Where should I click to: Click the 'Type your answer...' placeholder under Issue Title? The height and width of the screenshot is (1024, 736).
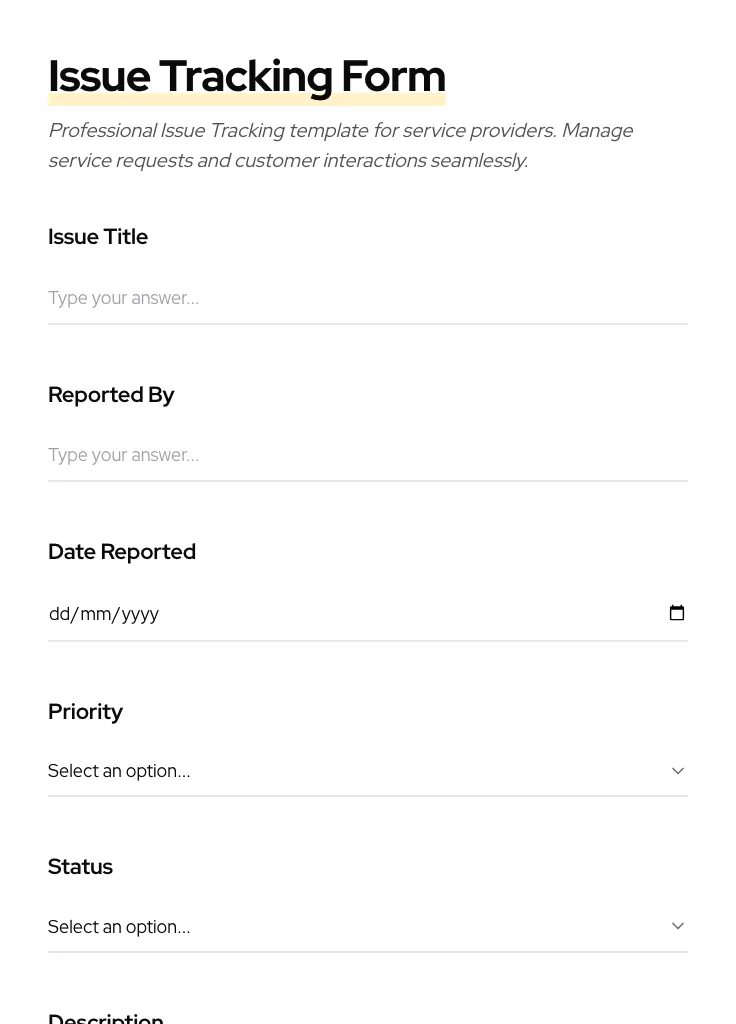(123, 297)
